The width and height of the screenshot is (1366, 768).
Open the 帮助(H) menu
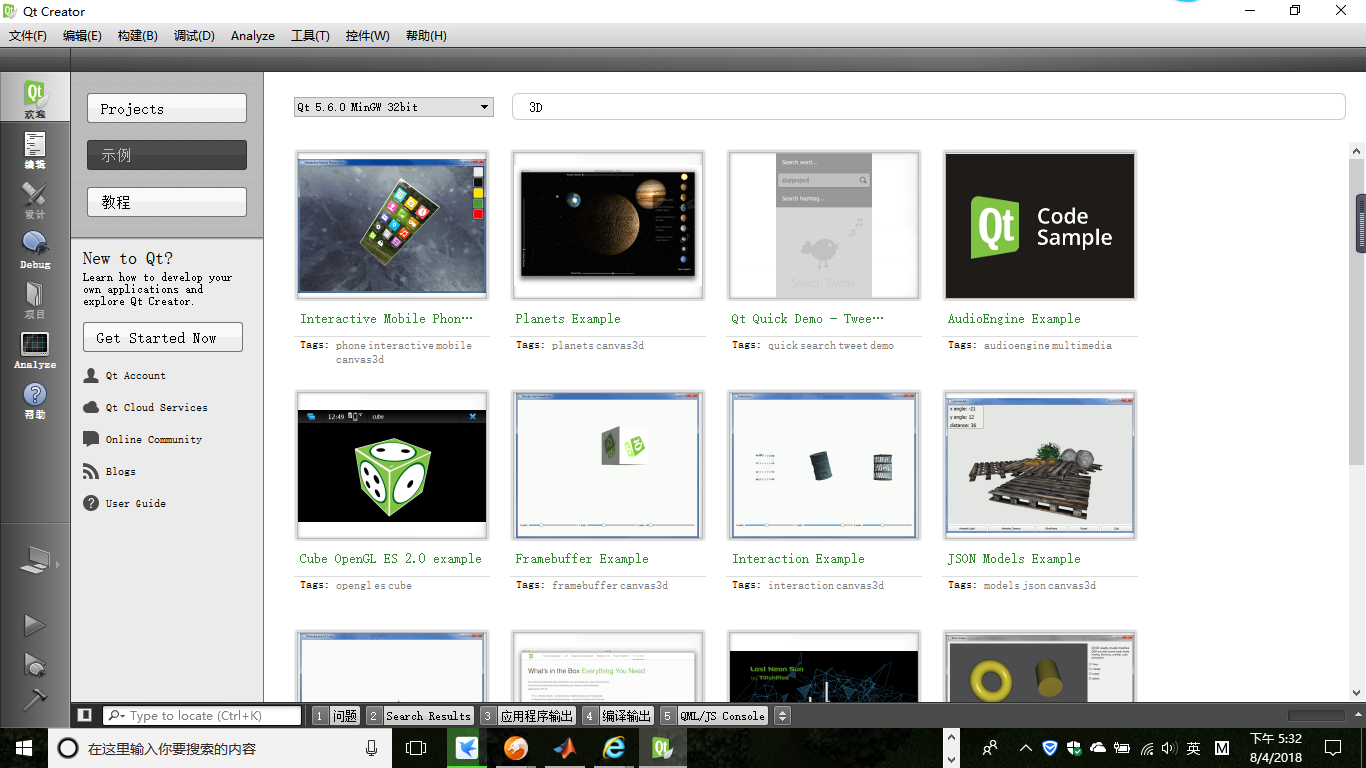pyautogui.click(x=426, y=36)
